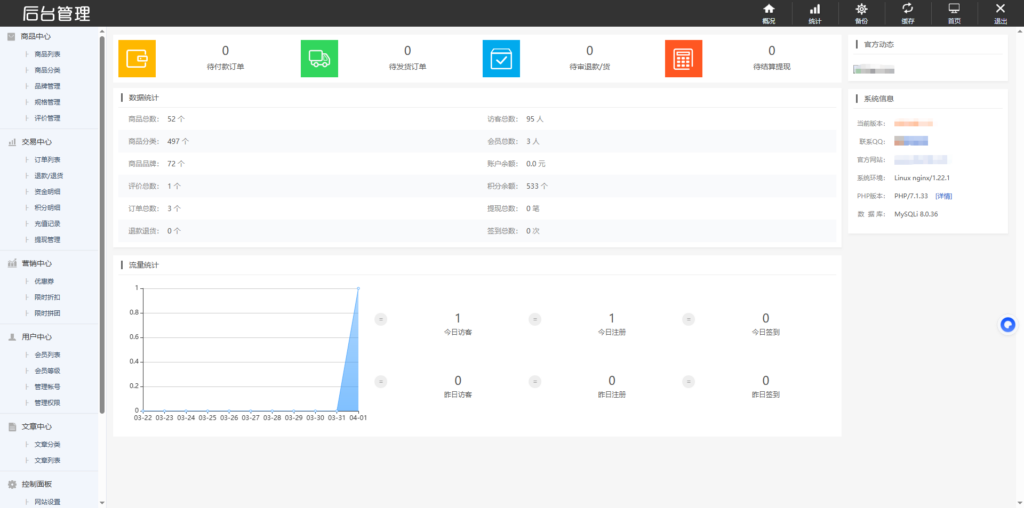Open 退款/退货 in the sidebar

[x=48, y=176]
